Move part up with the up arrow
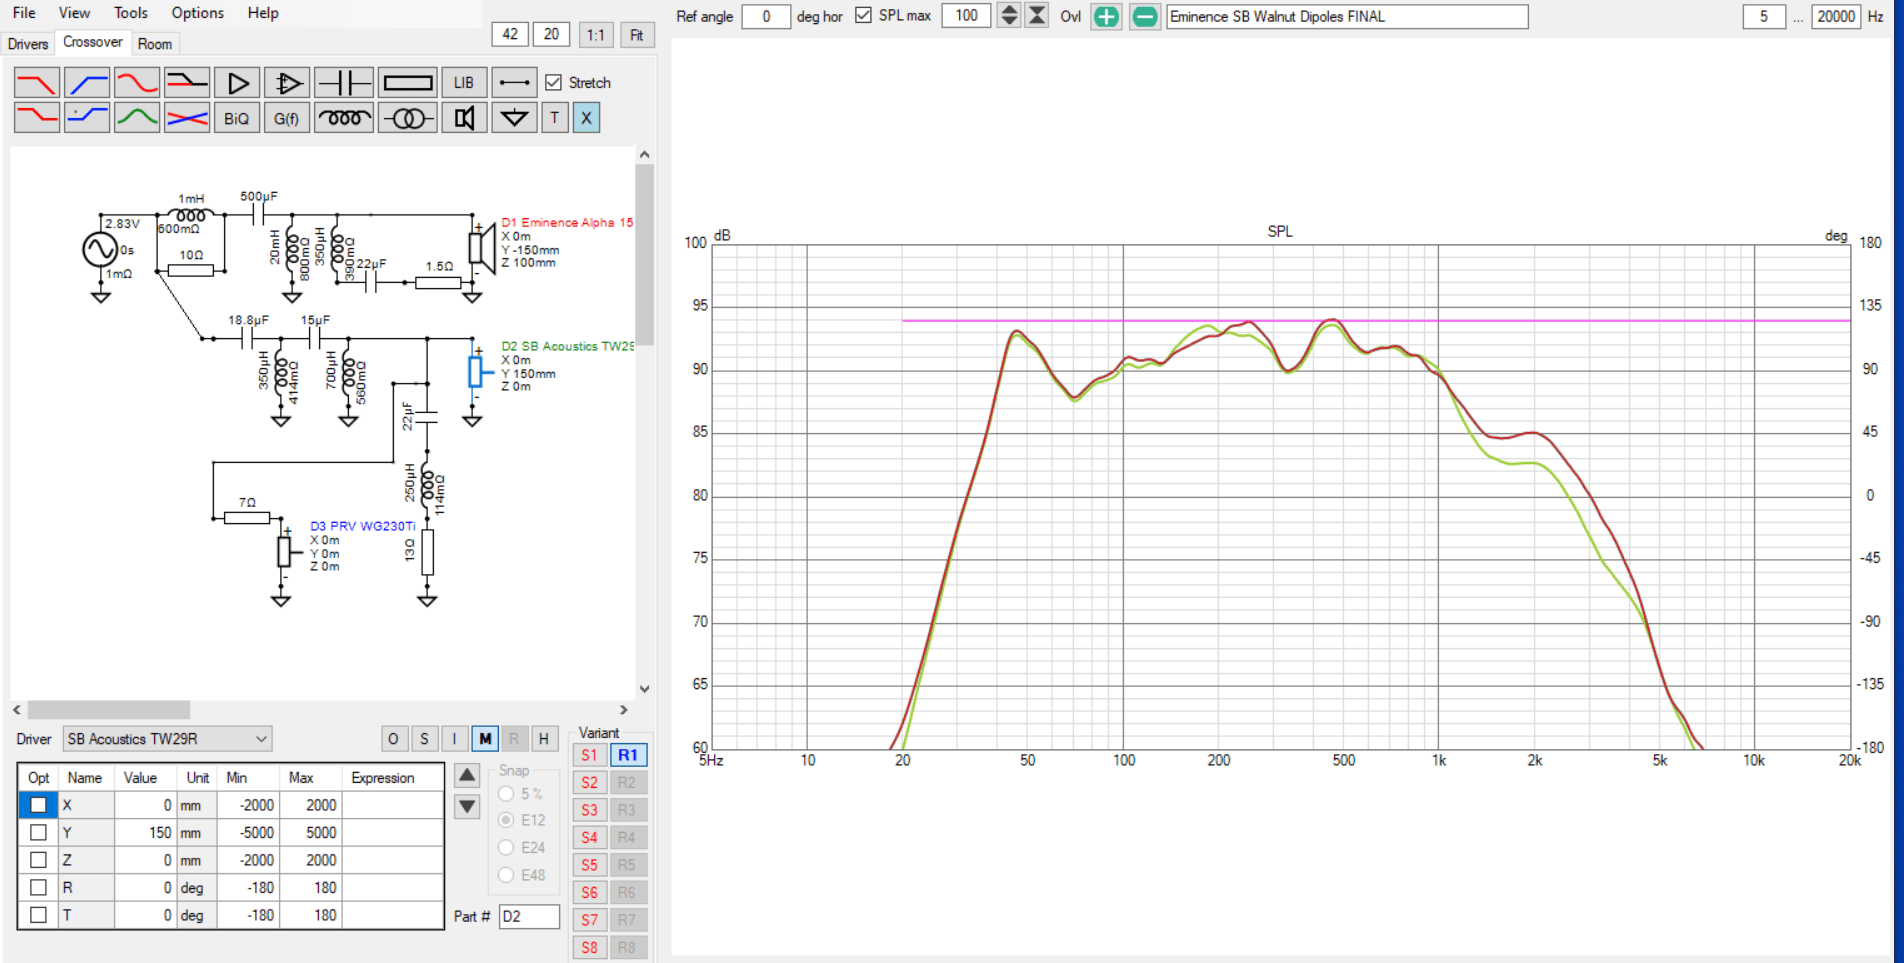1904x963 pixels. pyautogui.click(x=467, y=775)
